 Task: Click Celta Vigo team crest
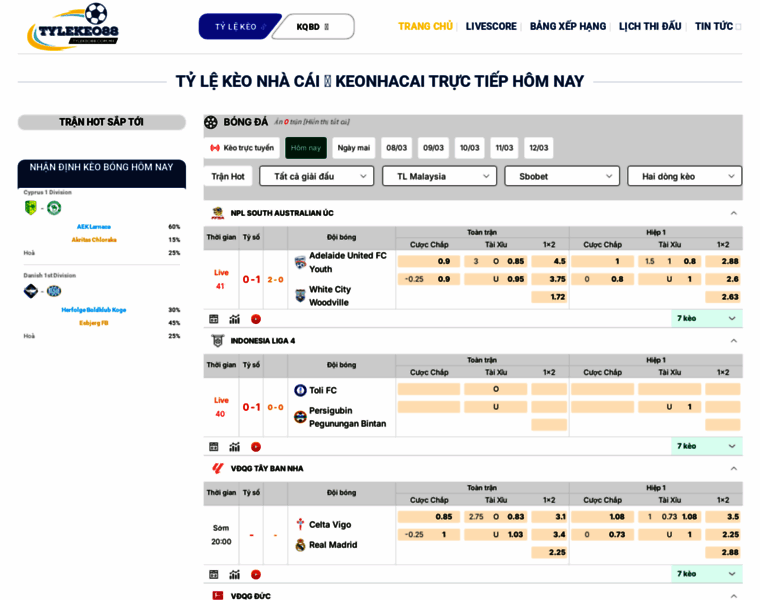click(x=301, y=524)
